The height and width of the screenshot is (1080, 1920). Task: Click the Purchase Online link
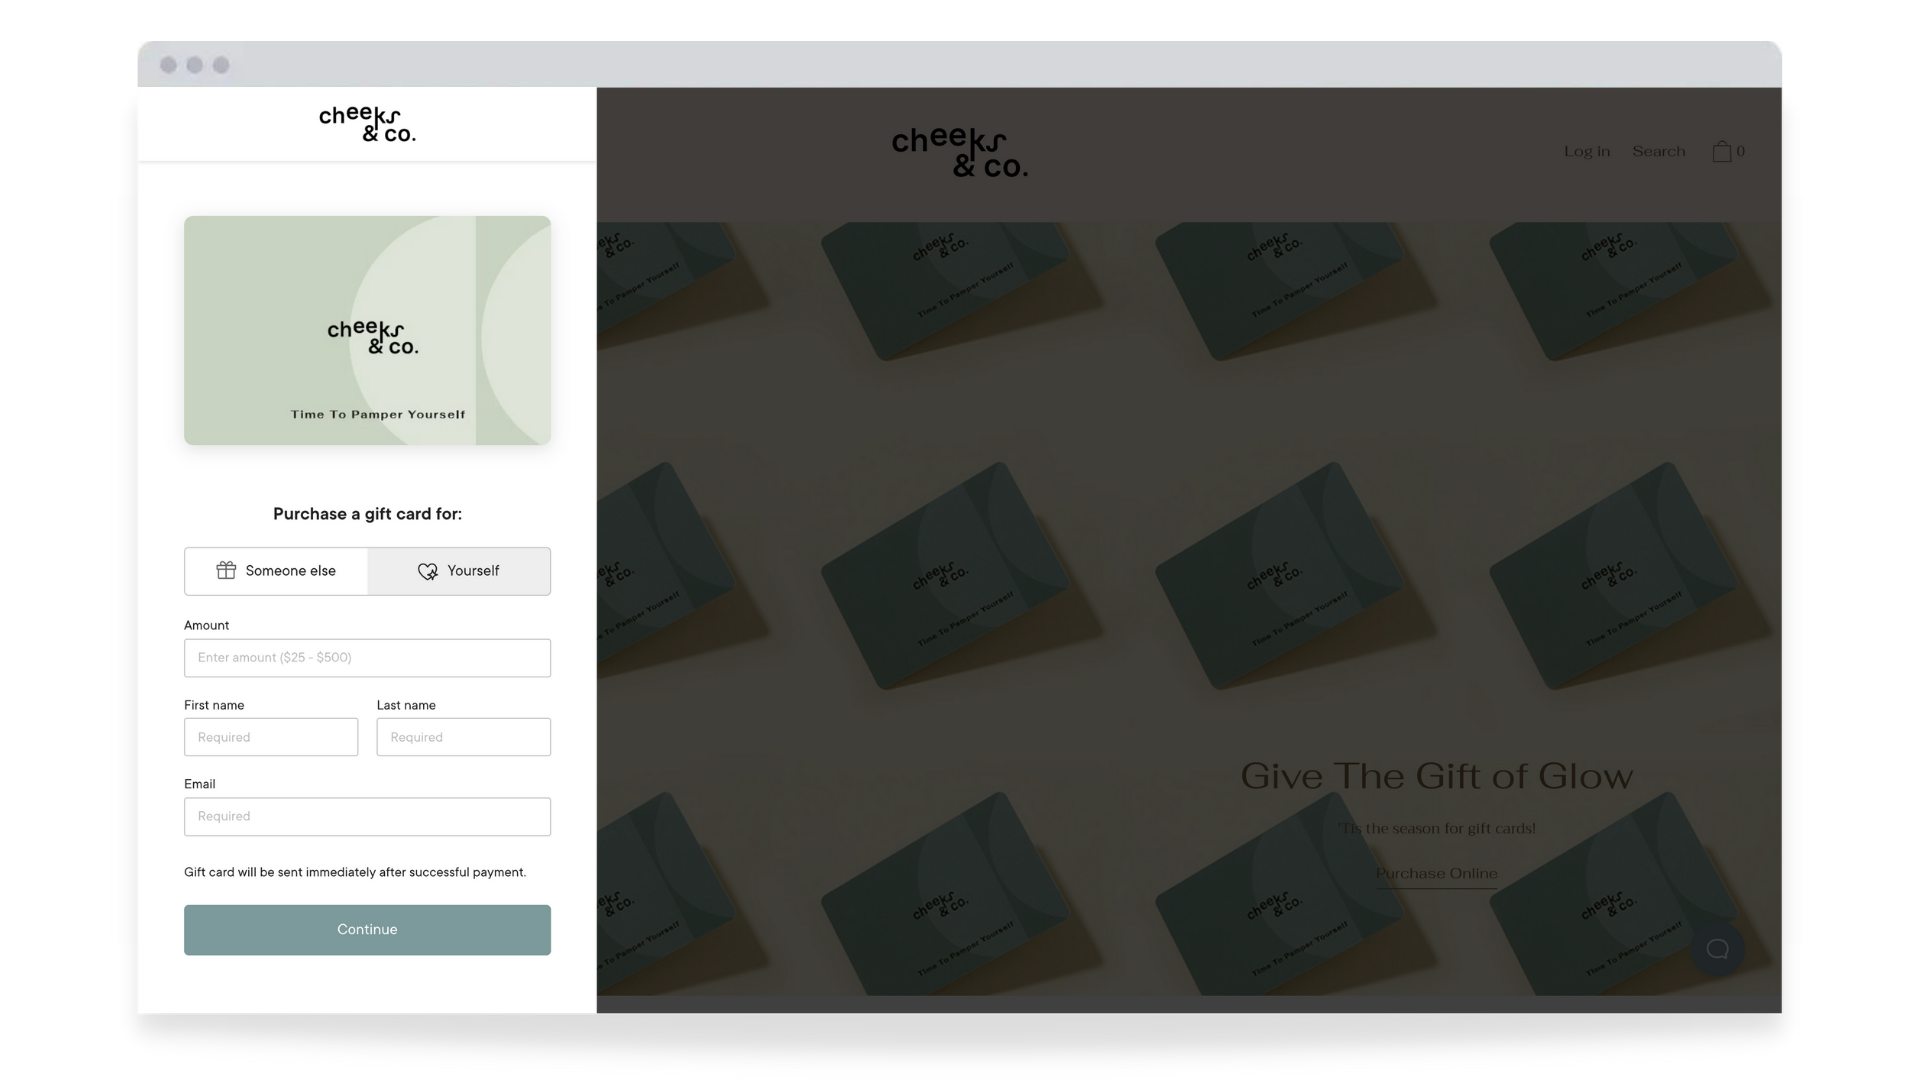pyautogui.click(x=1436, y=873)
